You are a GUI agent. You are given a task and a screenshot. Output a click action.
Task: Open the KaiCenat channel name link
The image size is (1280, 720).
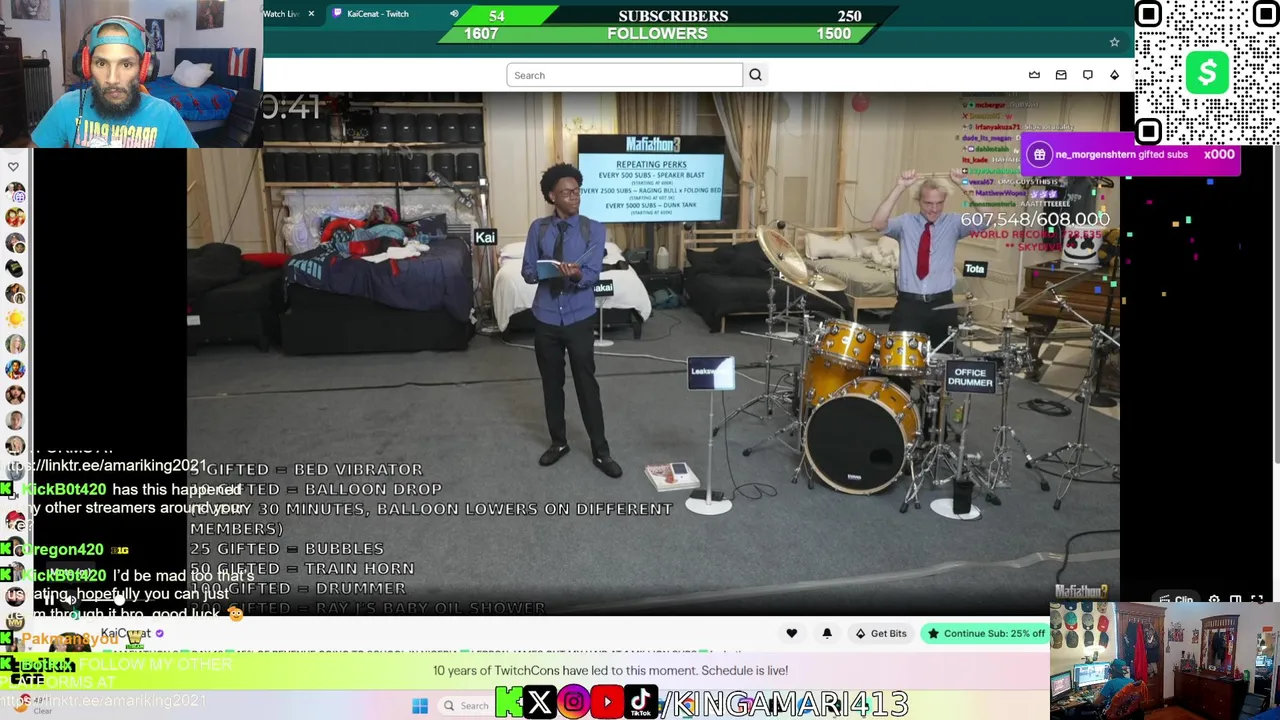[x=125, y=633]
